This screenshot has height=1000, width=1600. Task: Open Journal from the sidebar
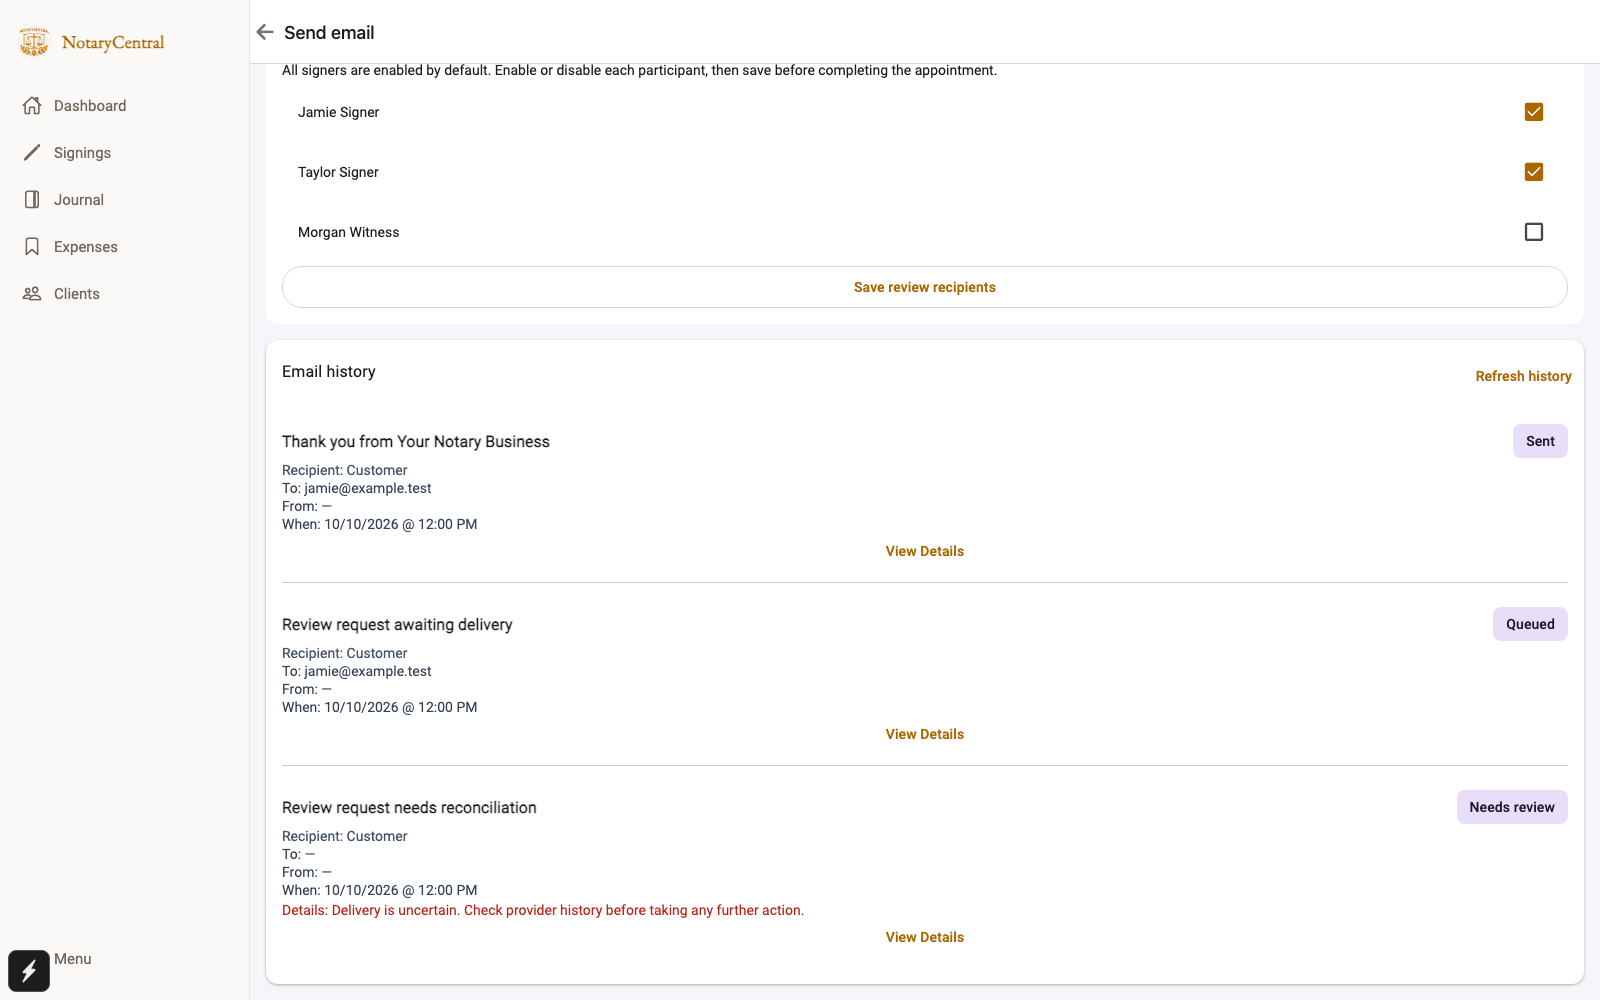(x=79, y=200)
